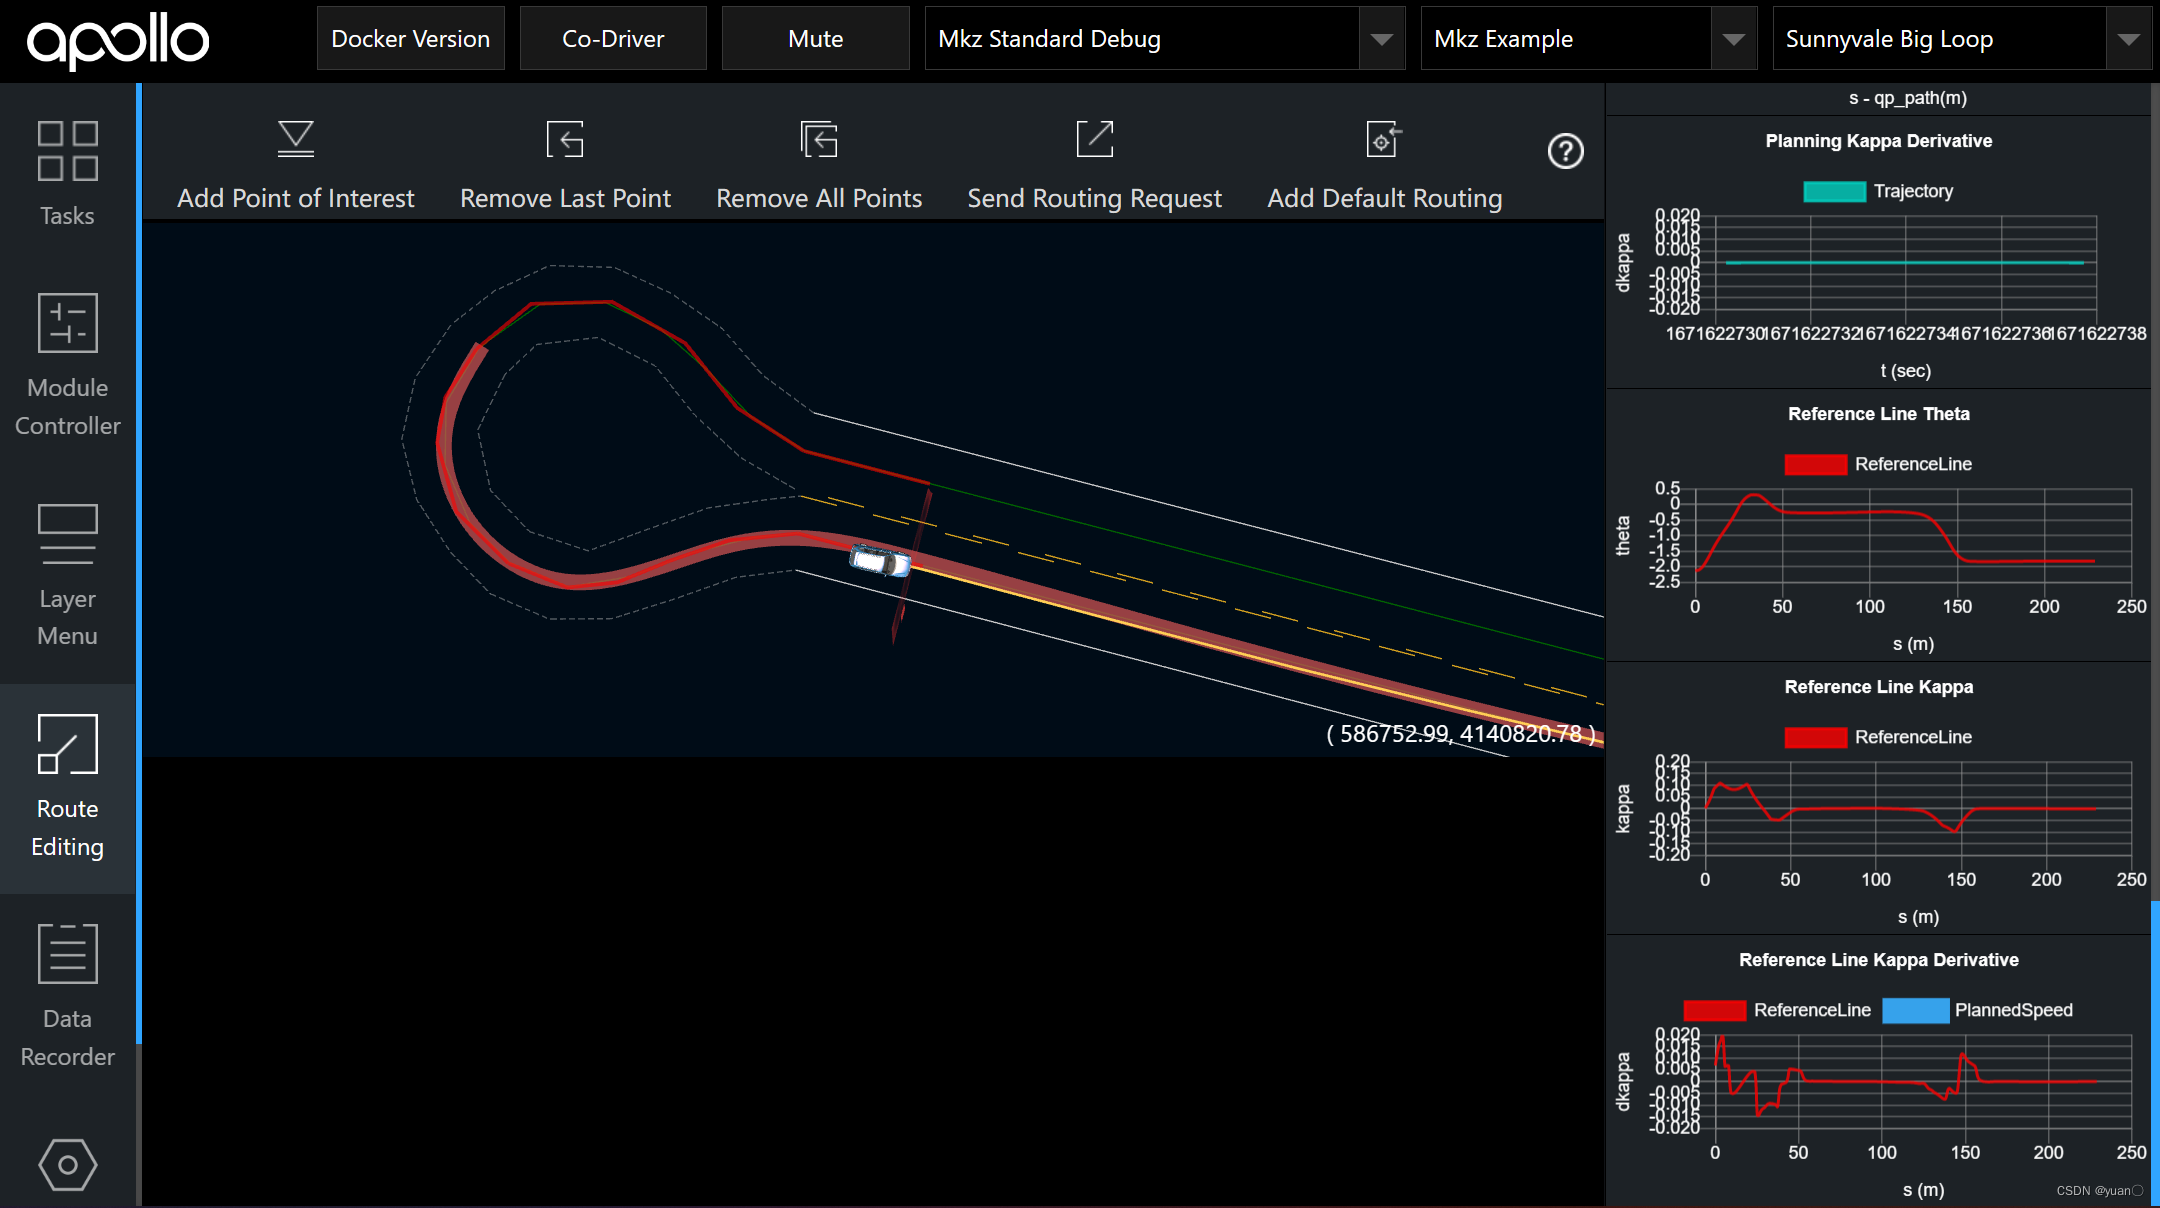Image resolution: width=2160 pixels, height=1208 pixels.
Task: Open the Tasks panel icon
Action: (x=67, y=151)
